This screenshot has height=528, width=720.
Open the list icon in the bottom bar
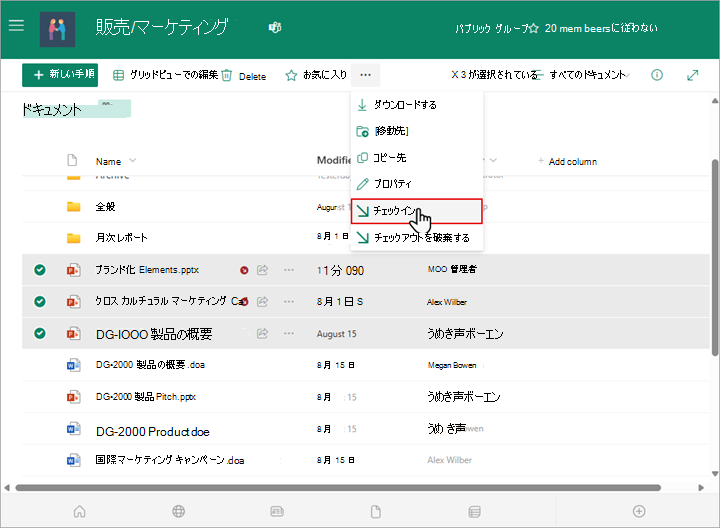tap(474, 511)
